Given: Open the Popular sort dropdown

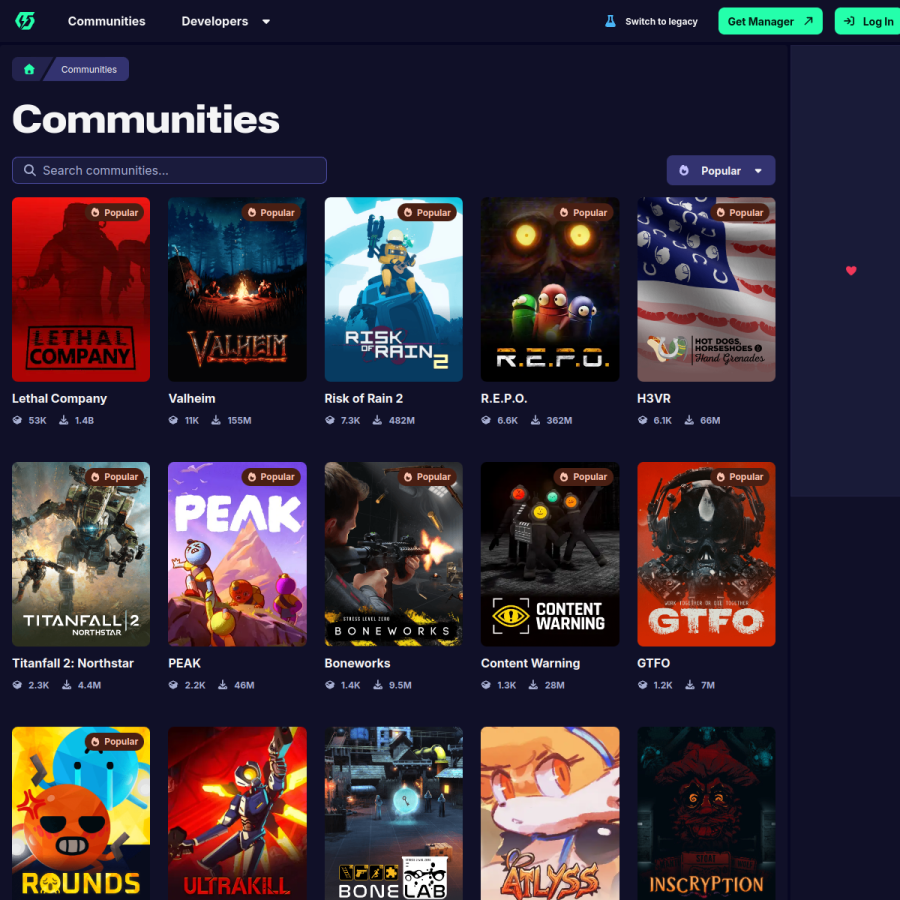Looking at the screenshot, I should point(720,170).
